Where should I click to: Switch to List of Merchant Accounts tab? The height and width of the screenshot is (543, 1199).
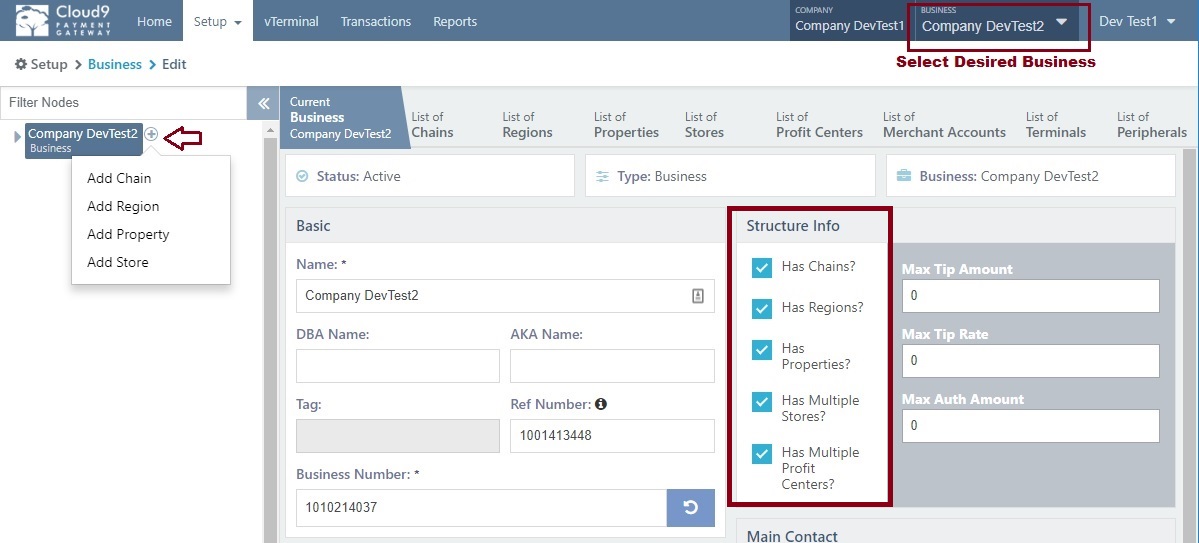[944, 125]
